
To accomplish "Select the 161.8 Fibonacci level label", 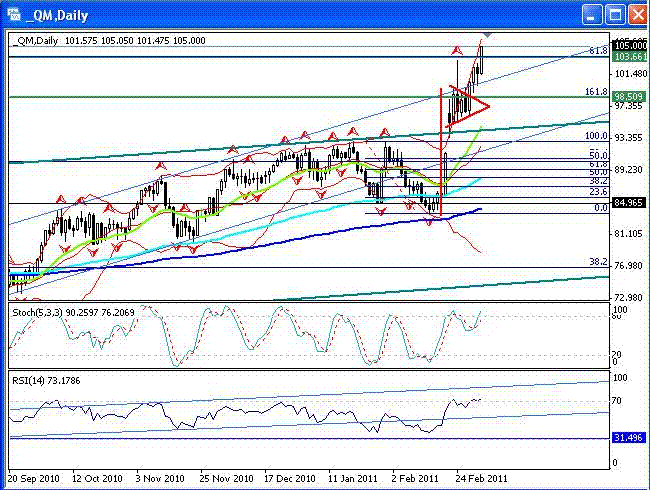I will coord(596,92).
